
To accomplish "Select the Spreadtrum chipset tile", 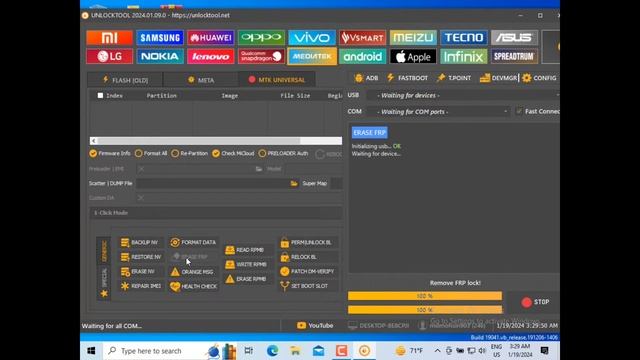I will click(514, 56).
